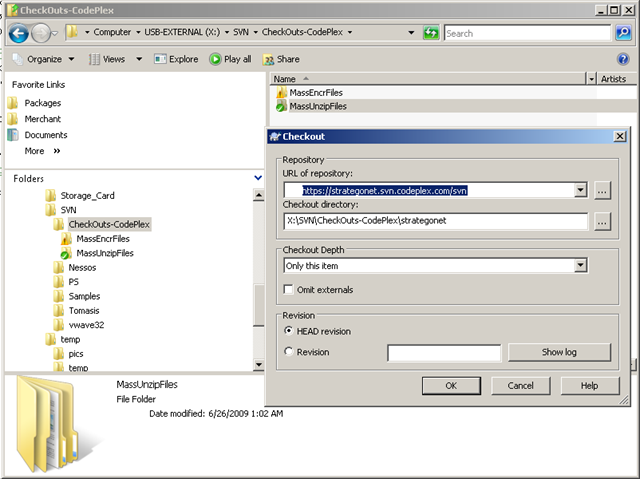The image size is (640, 479).
Task: Open the URL of repository dropdown
Action: click(x=580, y=190)
